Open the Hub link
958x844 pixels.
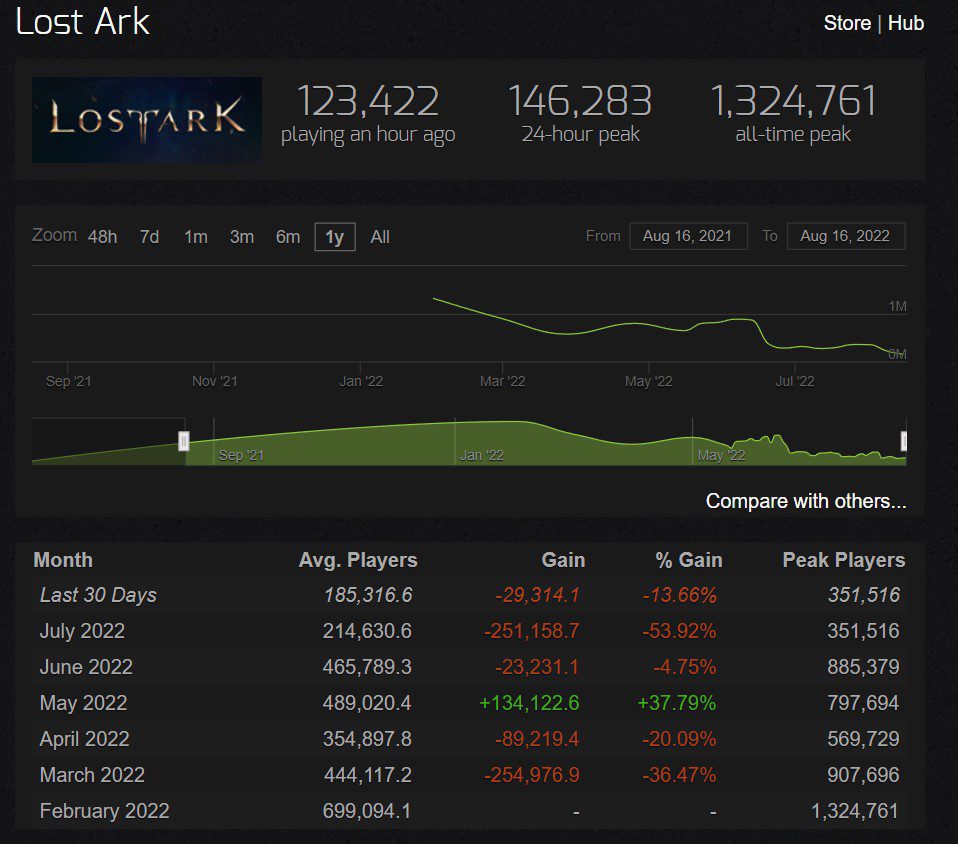pos(906,23)
